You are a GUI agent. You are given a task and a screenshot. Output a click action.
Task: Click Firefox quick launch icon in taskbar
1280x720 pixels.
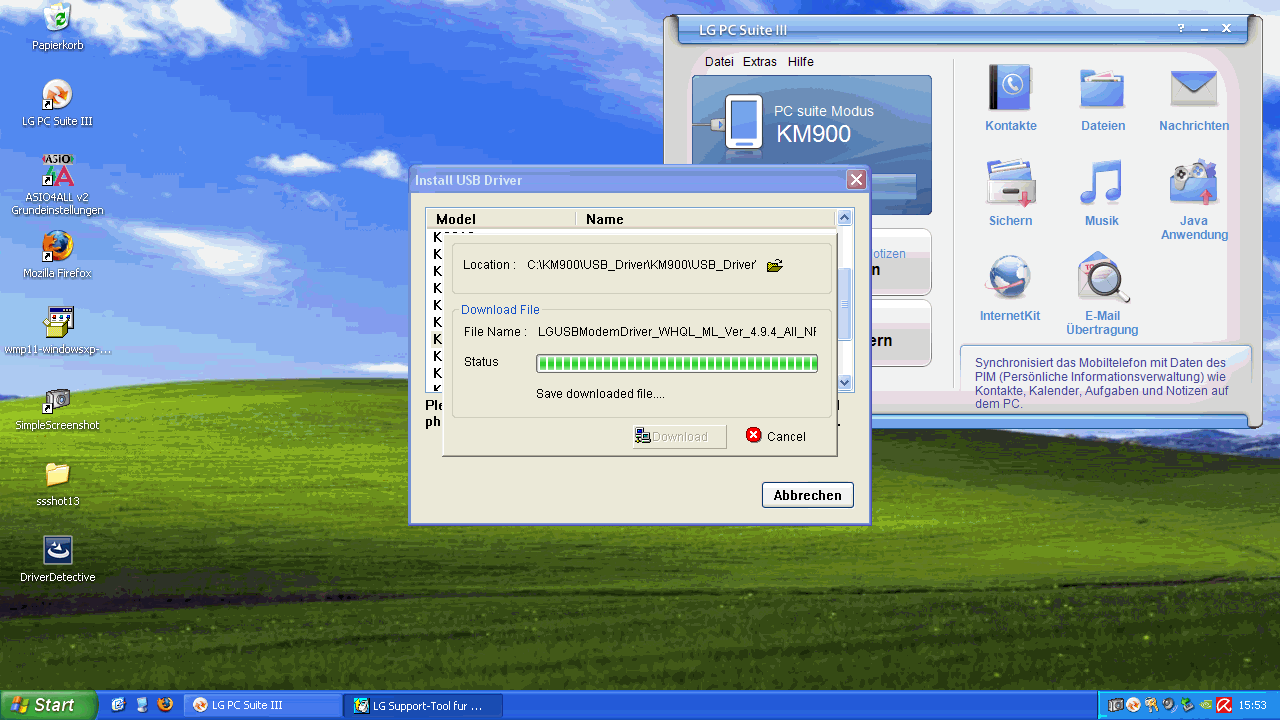(165, 704)
